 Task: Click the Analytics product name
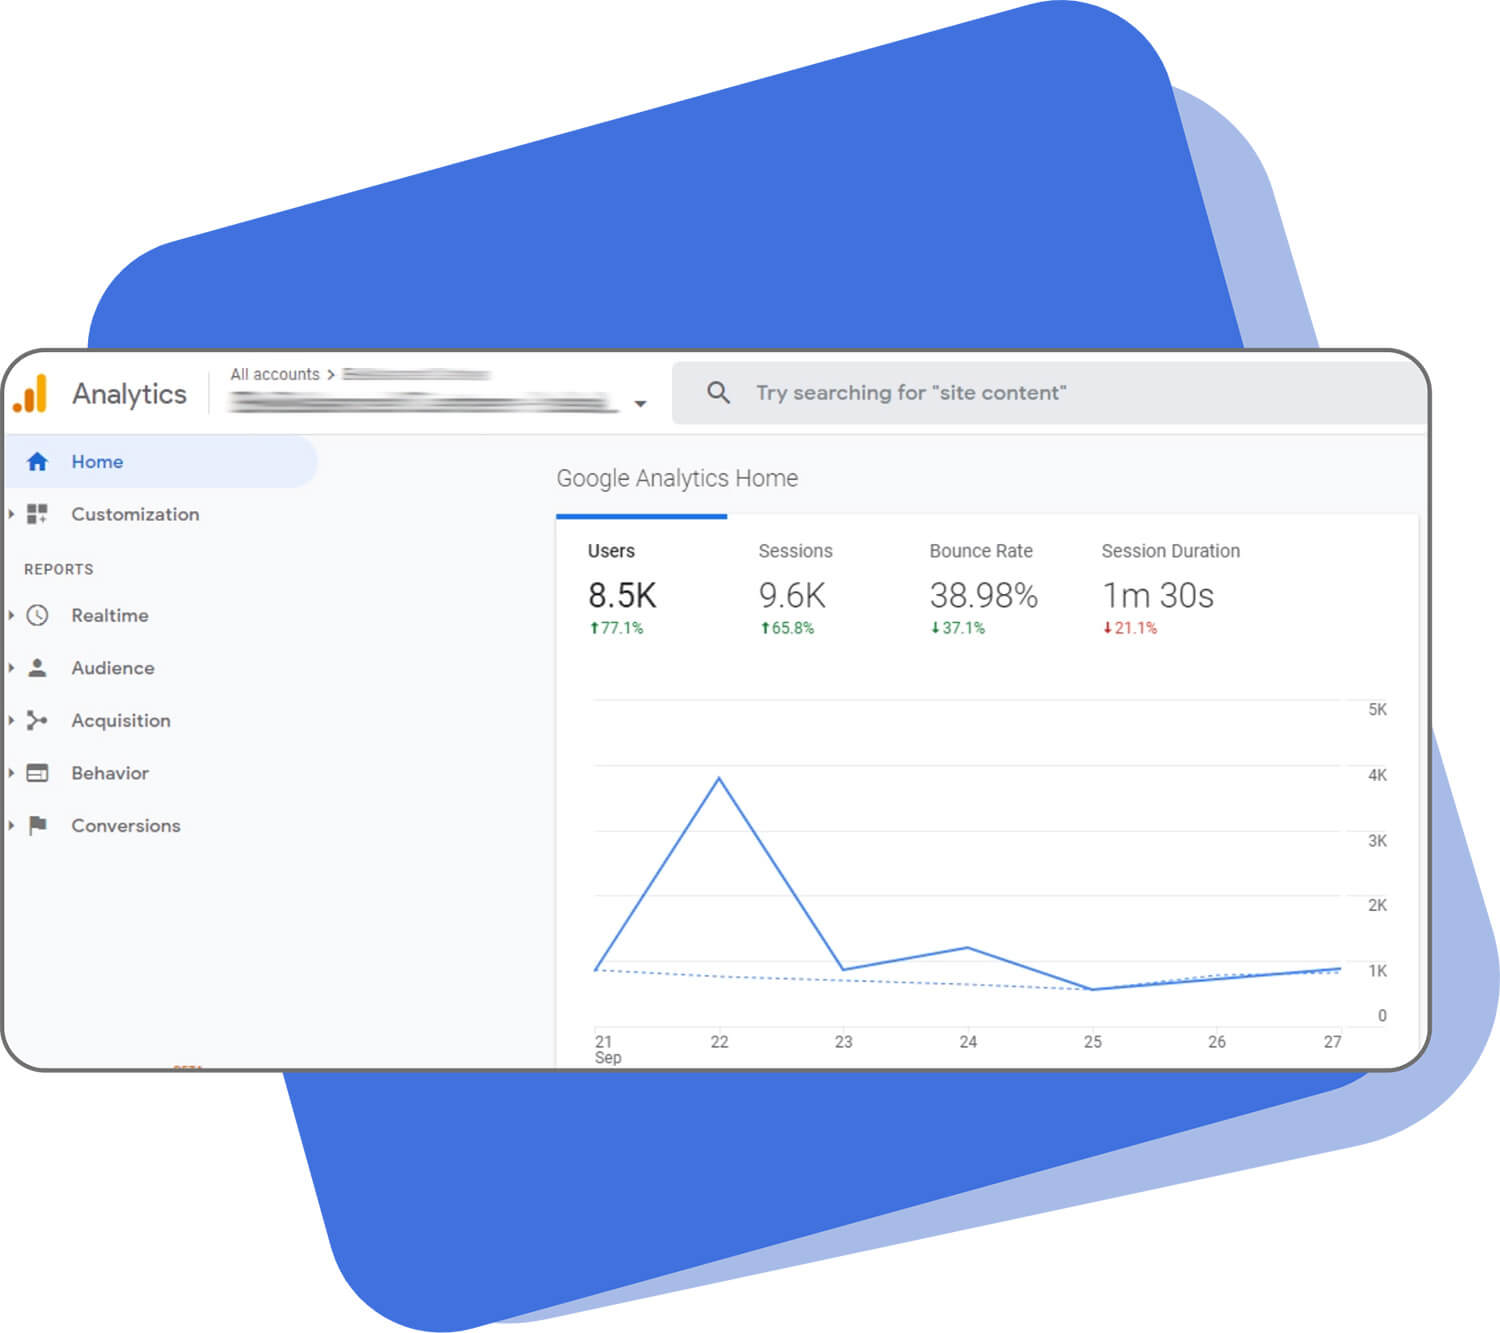tap(129, 394)
